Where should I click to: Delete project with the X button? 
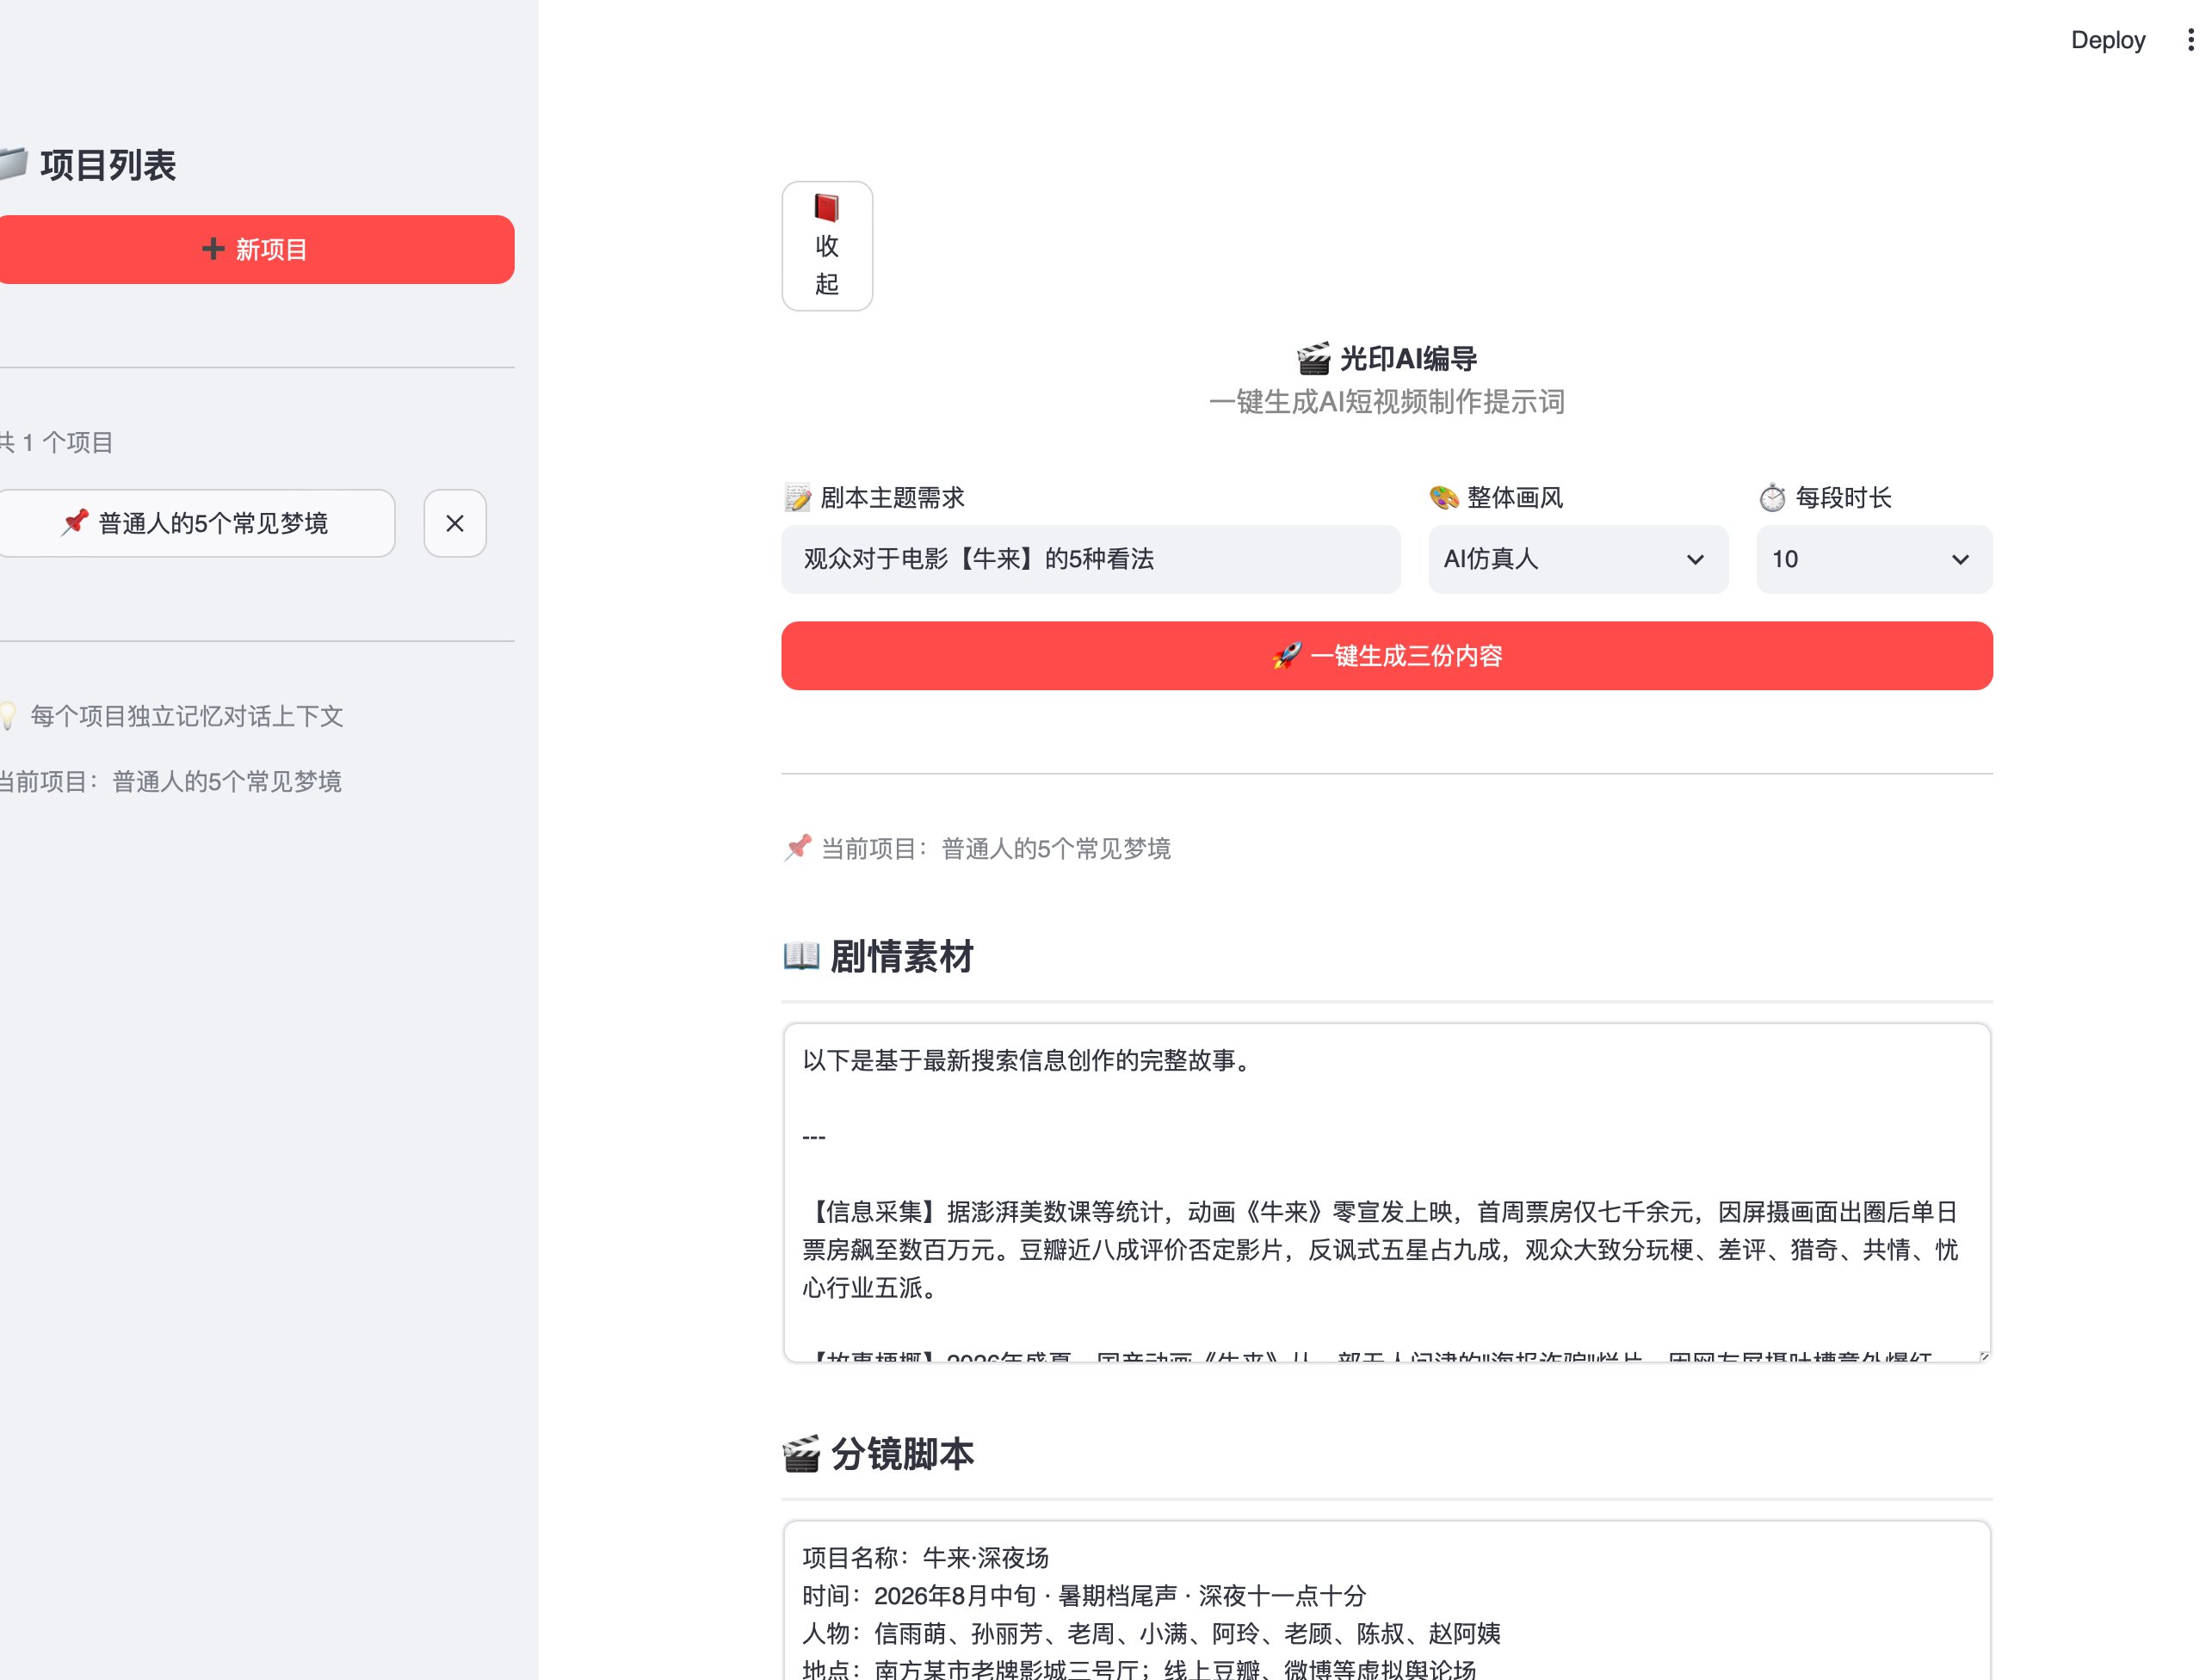[455, 523]
